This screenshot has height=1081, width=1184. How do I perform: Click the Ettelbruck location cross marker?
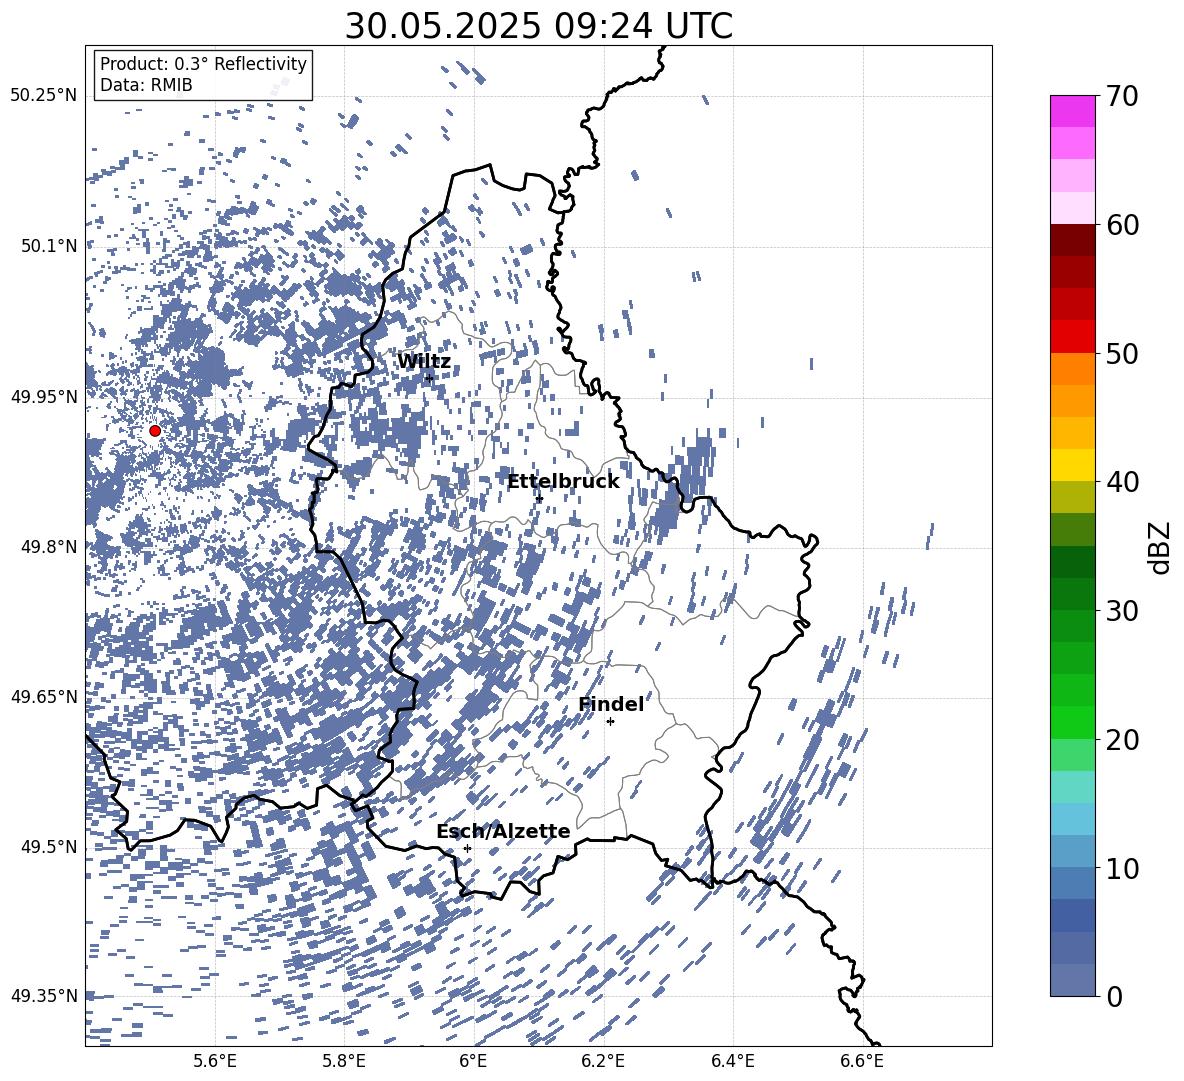tap(539, 499)
